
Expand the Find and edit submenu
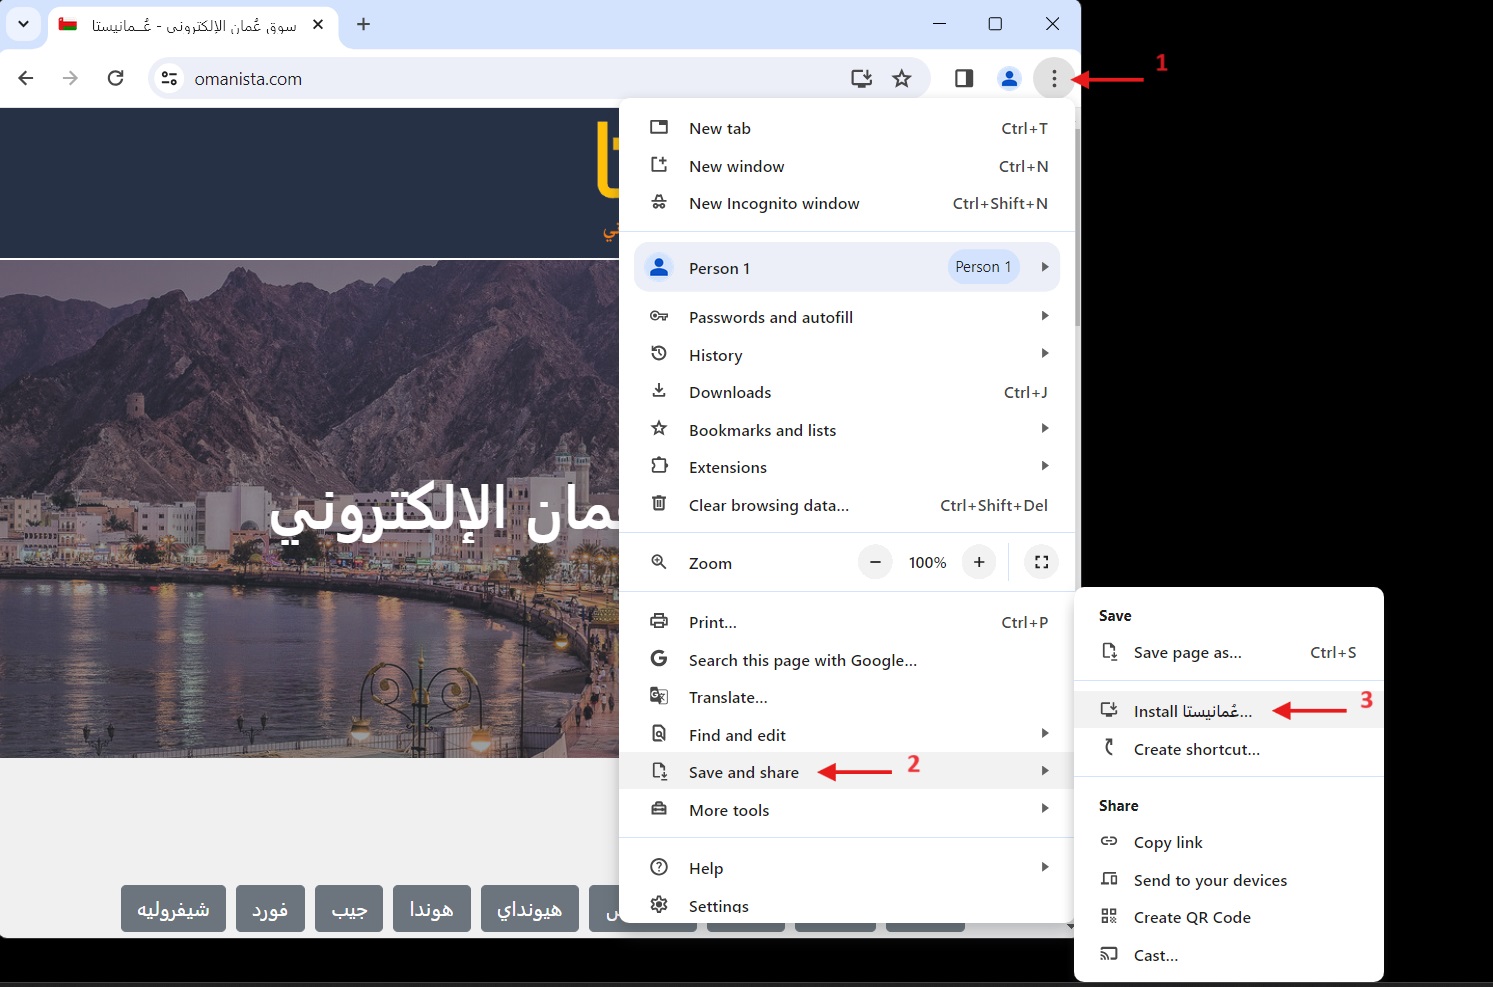point(847,735)
